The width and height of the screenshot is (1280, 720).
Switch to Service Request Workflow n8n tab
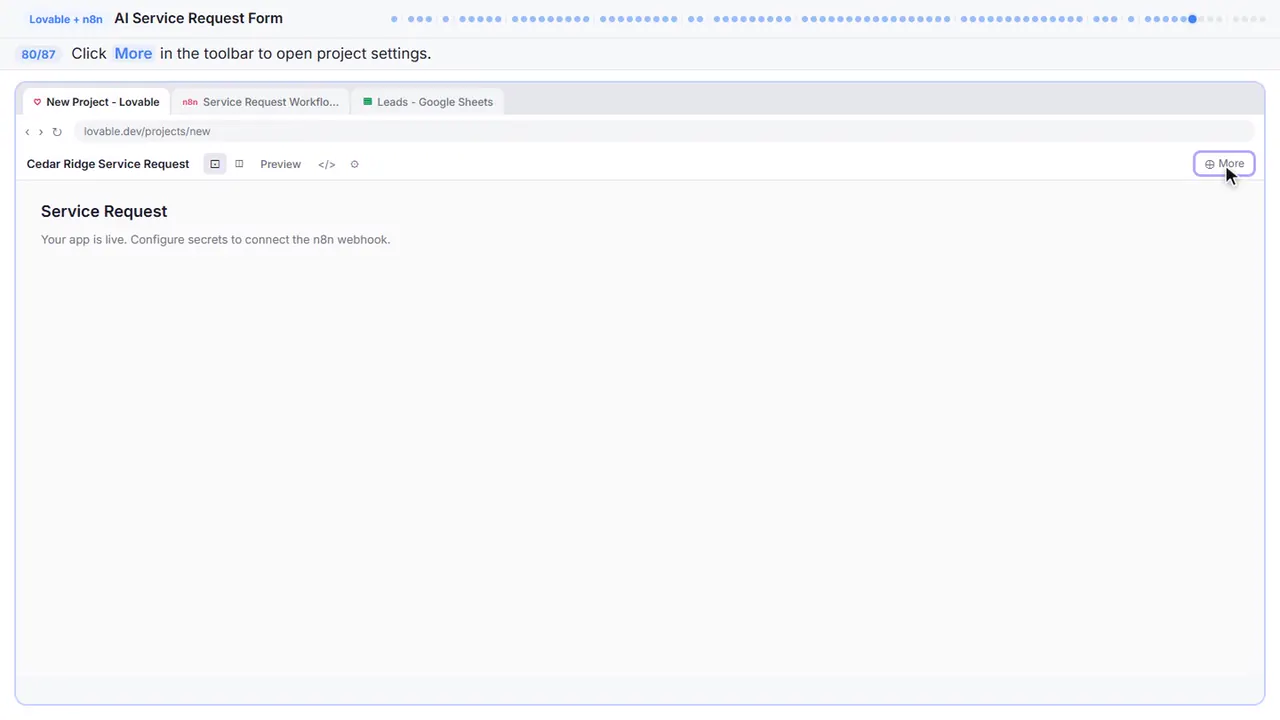tap(260, 102)
